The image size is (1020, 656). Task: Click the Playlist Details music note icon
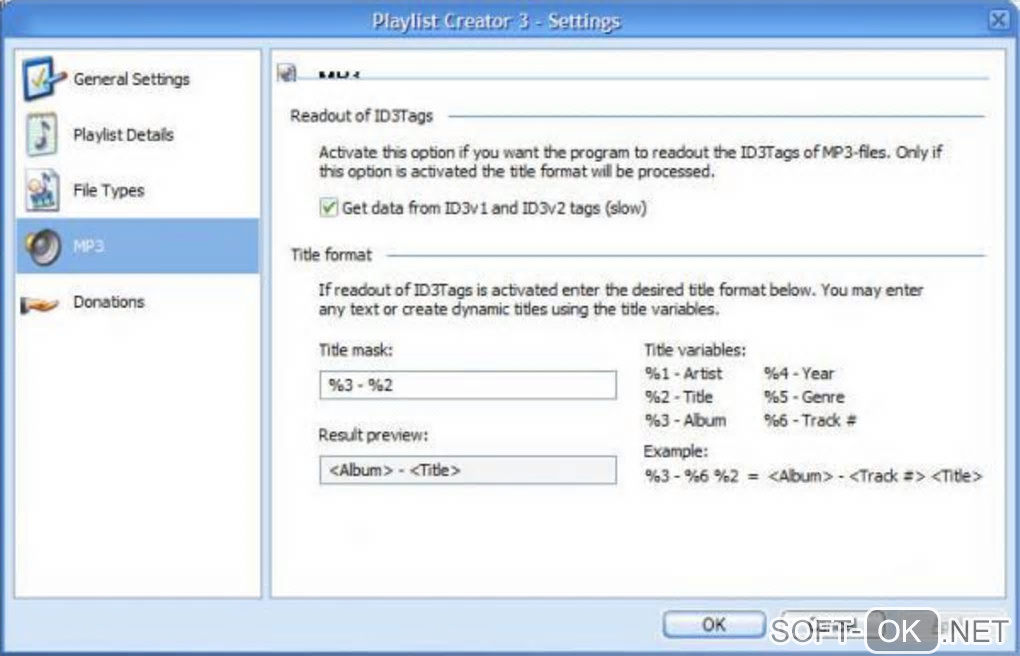(x=42, y=134)
